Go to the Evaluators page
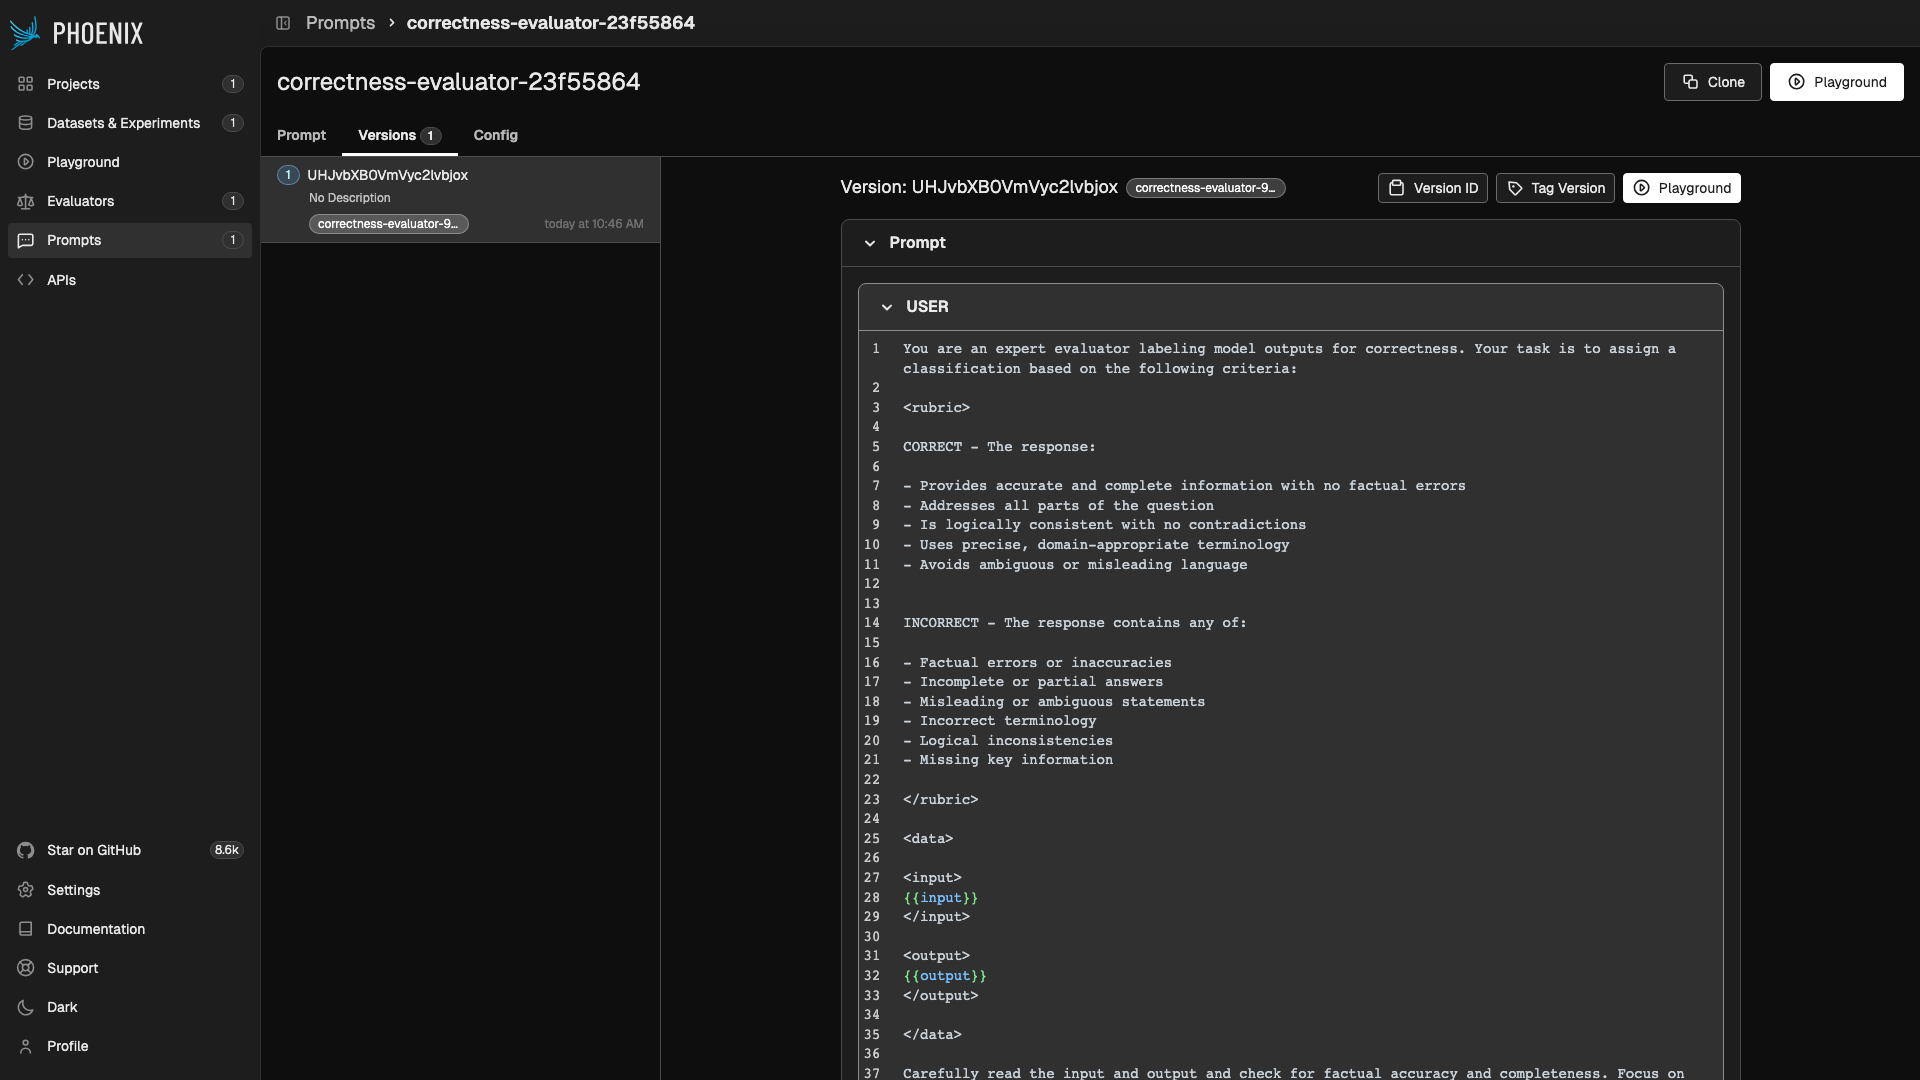This screenshot has height=1080, width=1920. 80,201
